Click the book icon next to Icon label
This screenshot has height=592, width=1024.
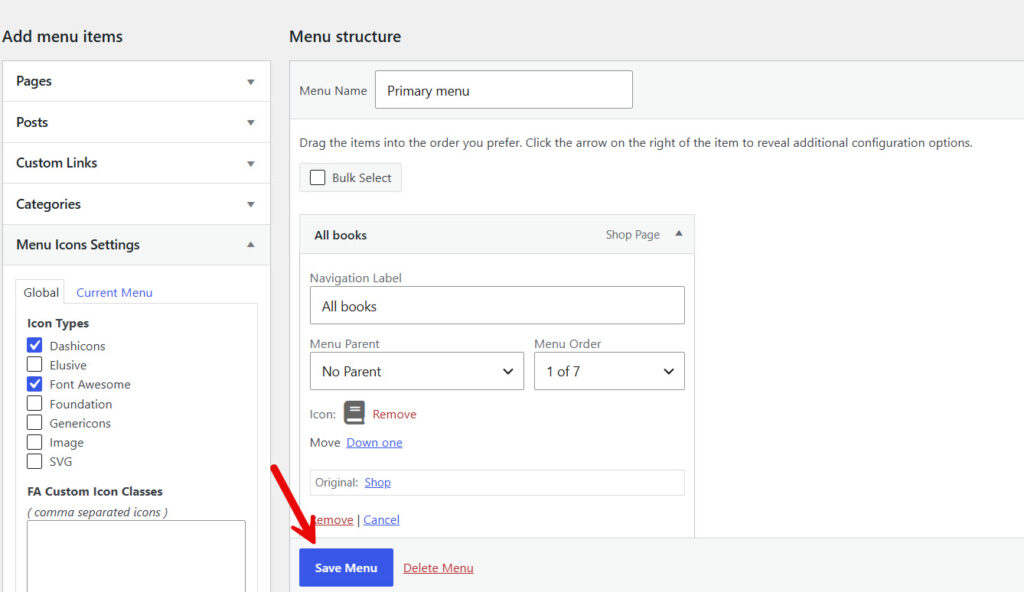click(x=354, y=413)
